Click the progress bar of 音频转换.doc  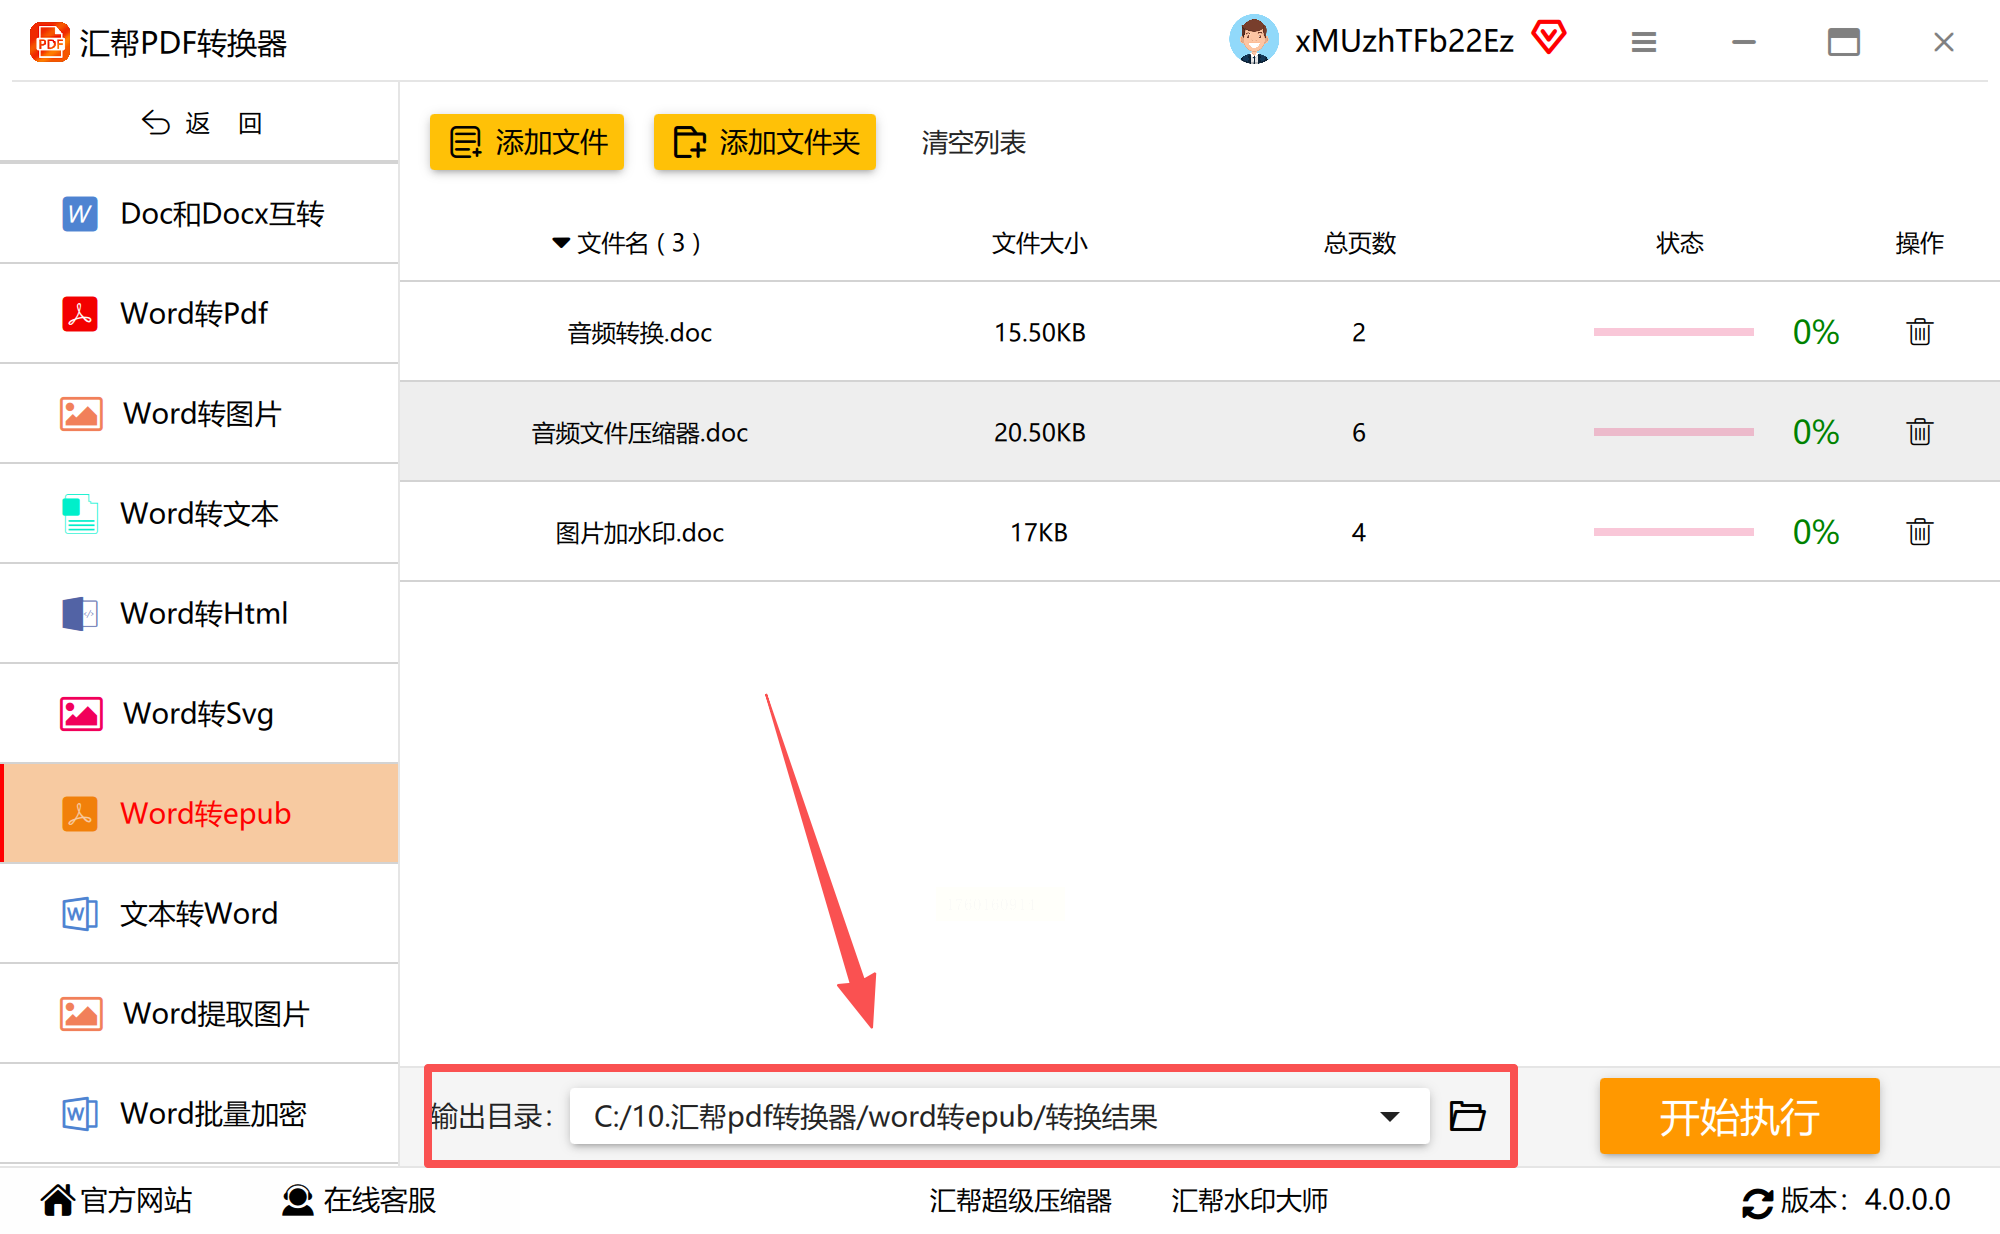tap(1673, 332)
